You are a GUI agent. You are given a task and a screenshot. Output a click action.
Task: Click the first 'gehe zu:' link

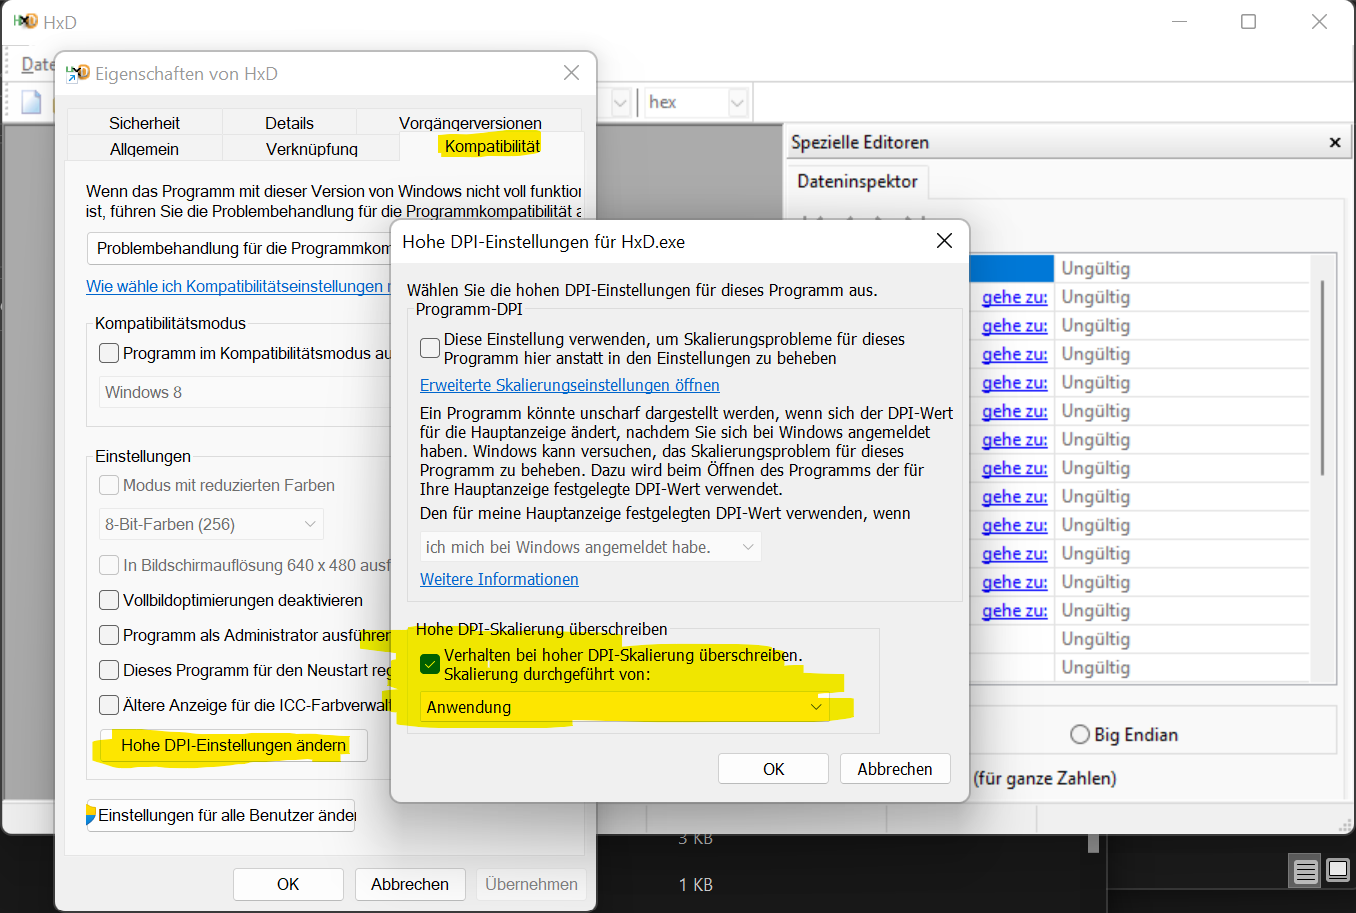point(1014,297)
